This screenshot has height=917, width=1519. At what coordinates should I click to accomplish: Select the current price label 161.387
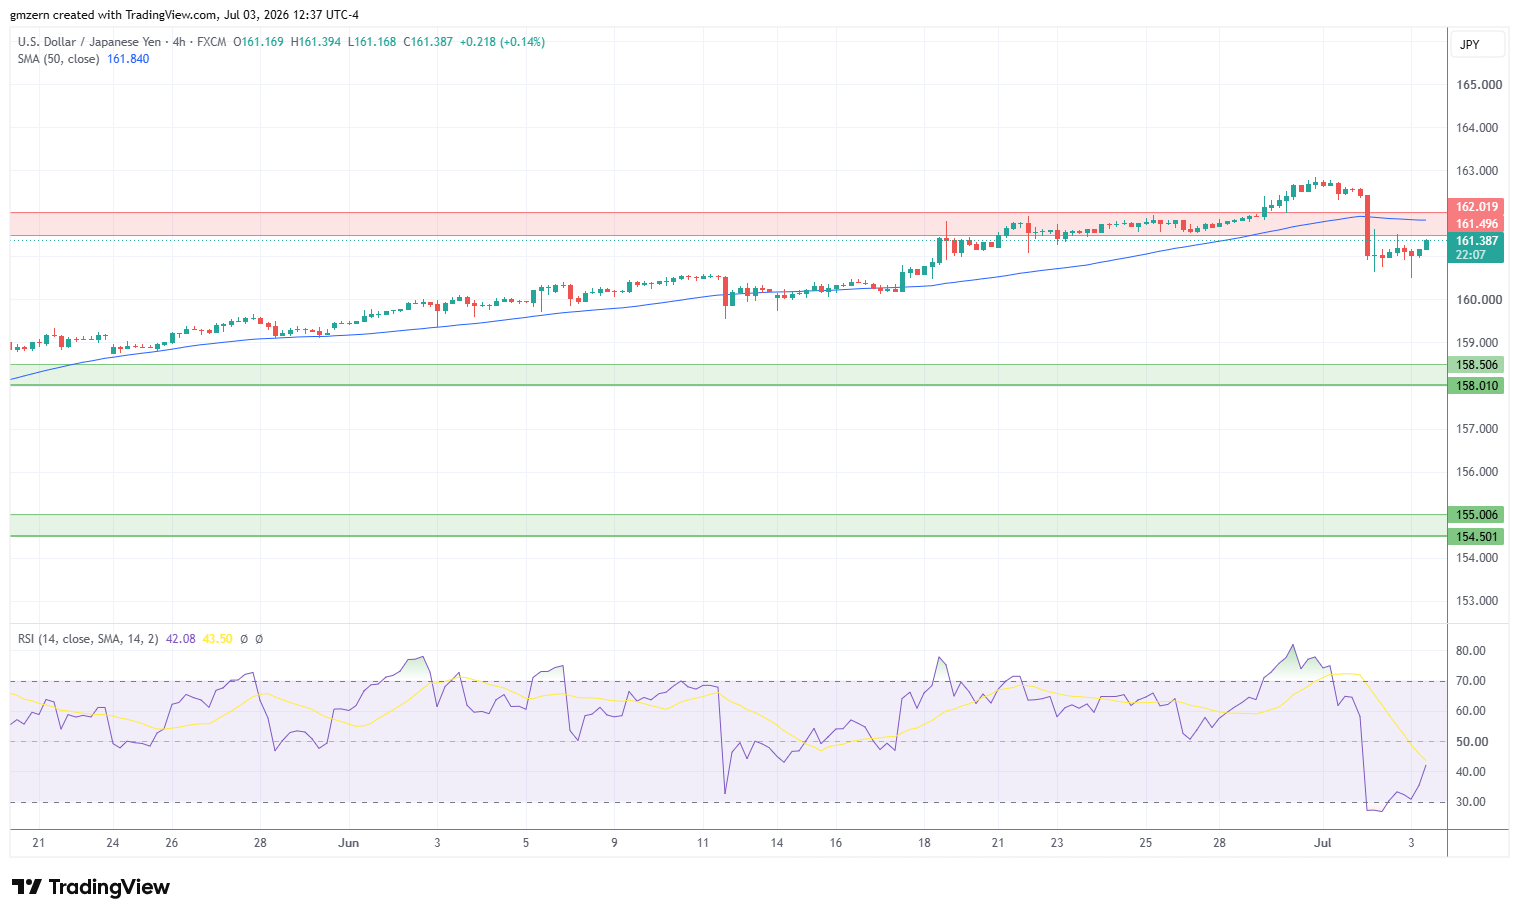click(x=1475, y=241)
